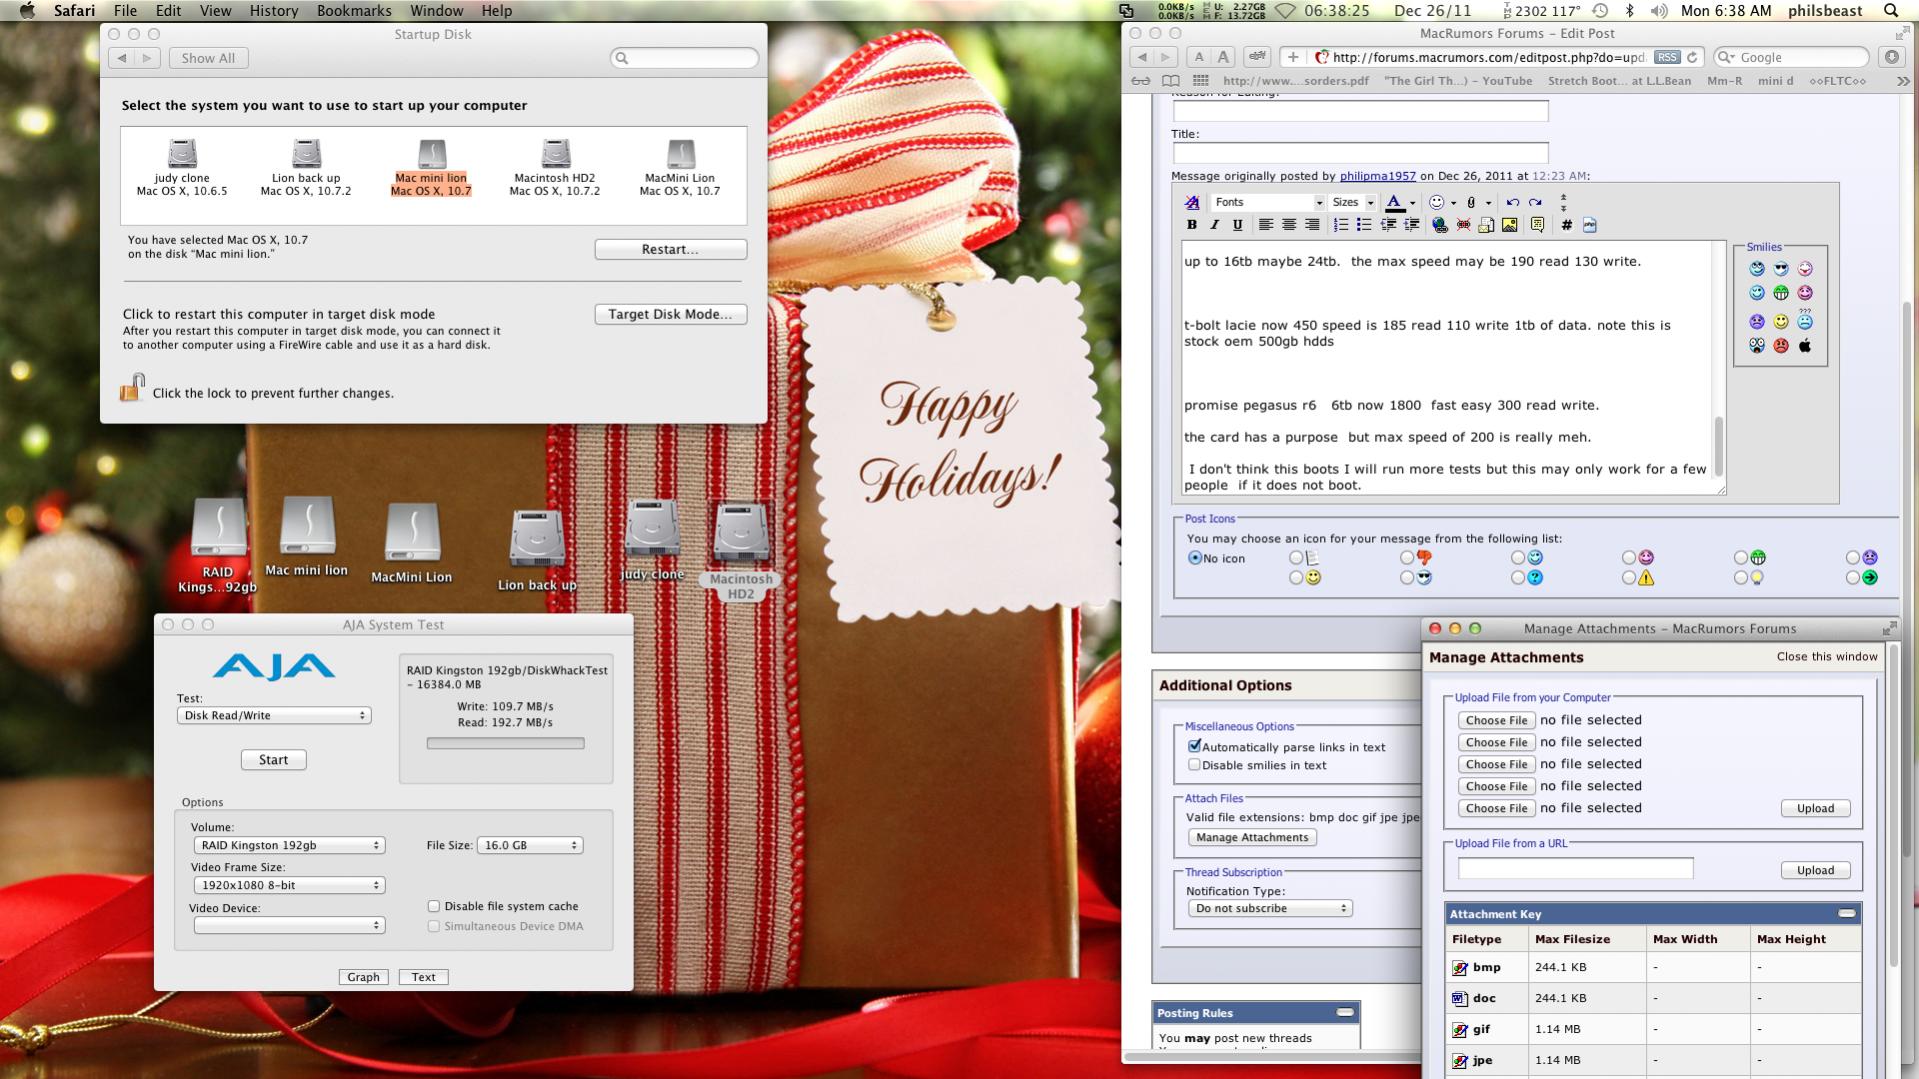Click the lock to prevent changes

[x=132, y=388]
